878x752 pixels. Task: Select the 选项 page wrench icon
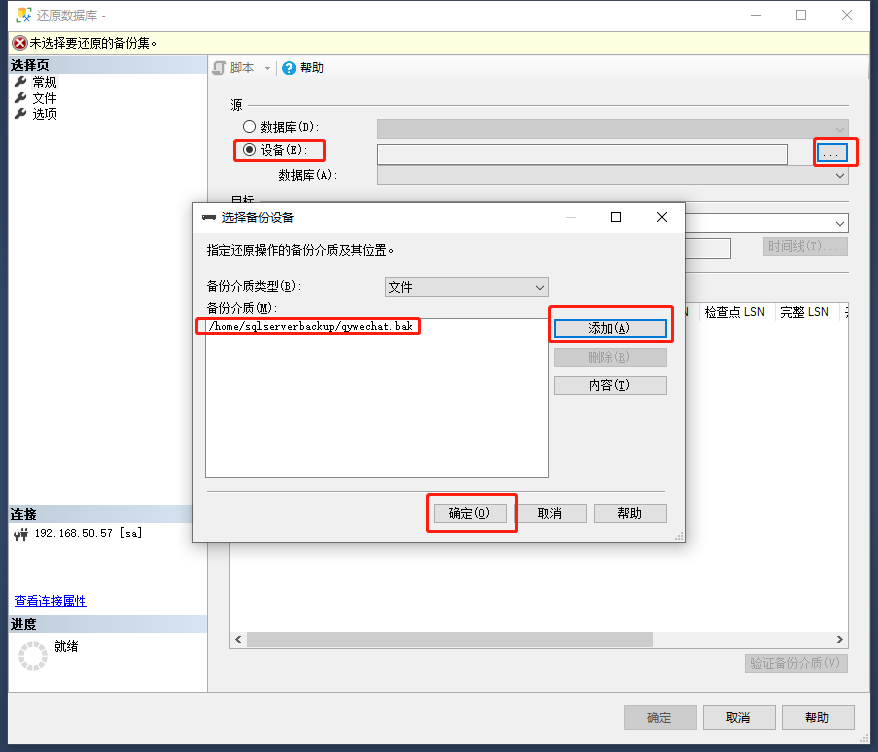click(x=20, y=114)
